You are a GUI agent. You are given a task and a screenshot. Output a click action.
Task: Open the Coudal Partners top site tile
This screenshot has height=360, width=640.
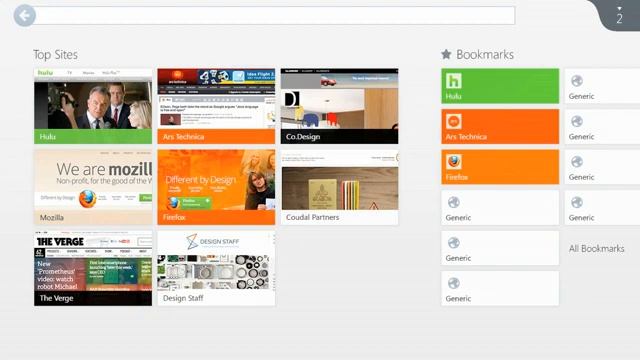pyautogui.click(x=340, y=187)
